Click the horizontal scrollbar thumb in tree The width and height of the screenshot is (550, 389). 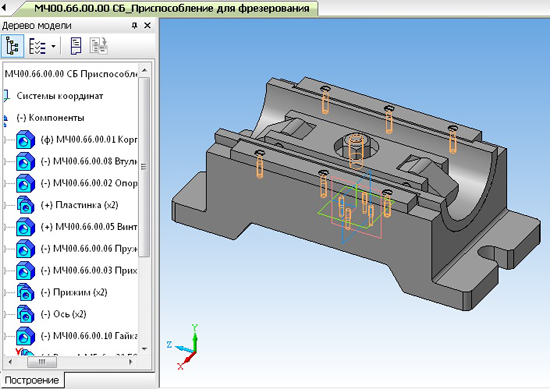pos(42,362)
